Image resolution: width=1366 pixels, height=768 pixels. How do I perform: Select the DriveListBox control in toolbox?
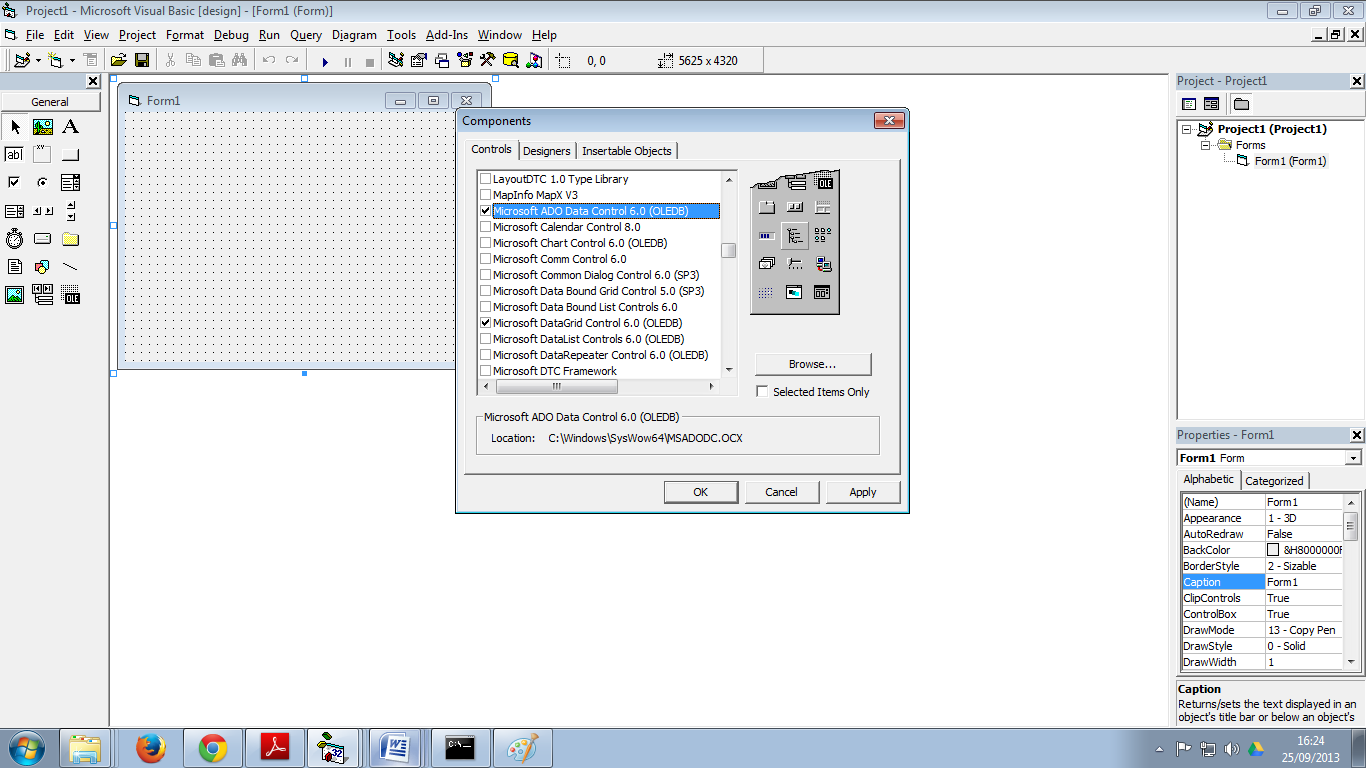coord(43,239)
